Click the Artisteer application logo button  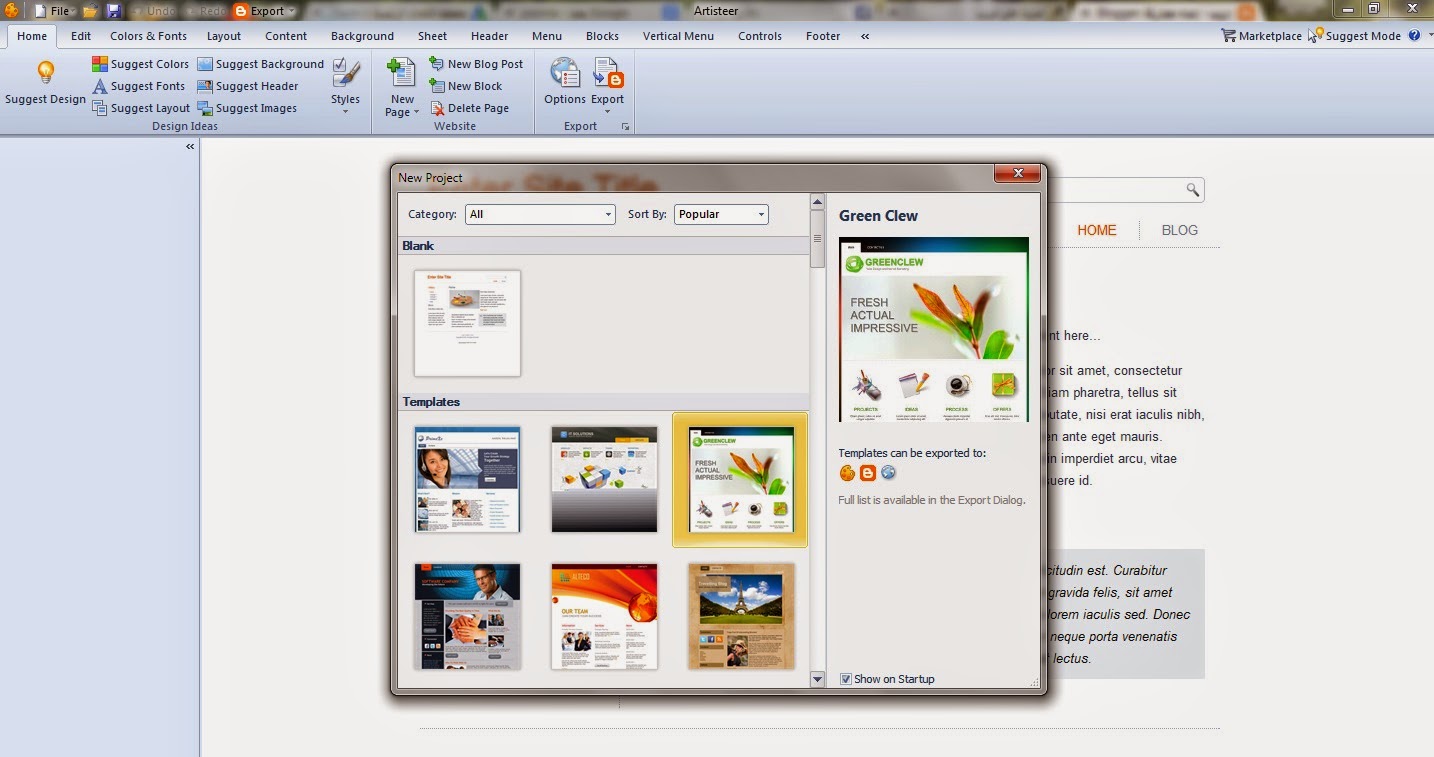point(11,10)
